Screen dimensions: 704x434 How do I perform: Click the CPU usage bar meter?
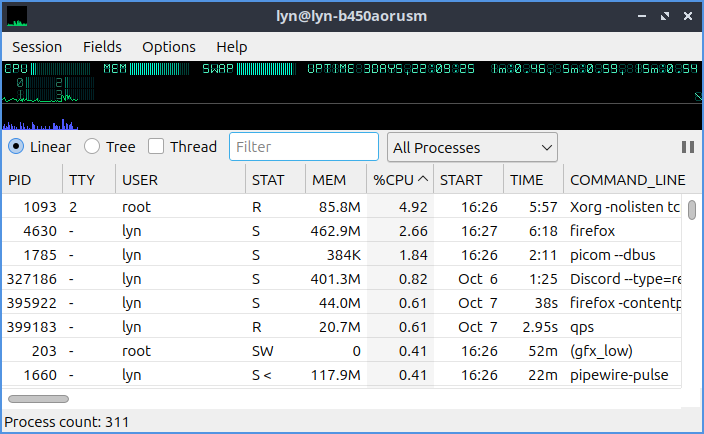pos(65,69)
